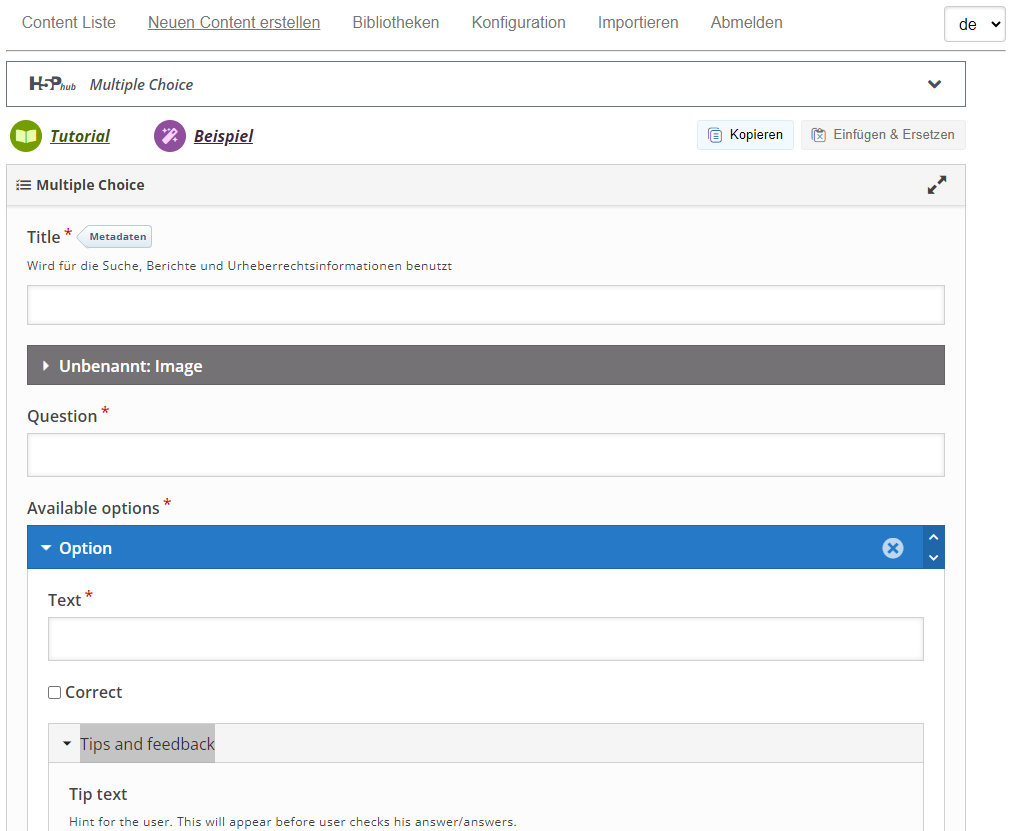
Task: Remove the Option with the X icon
Action: pyautogui.click(x=893, y=548)
